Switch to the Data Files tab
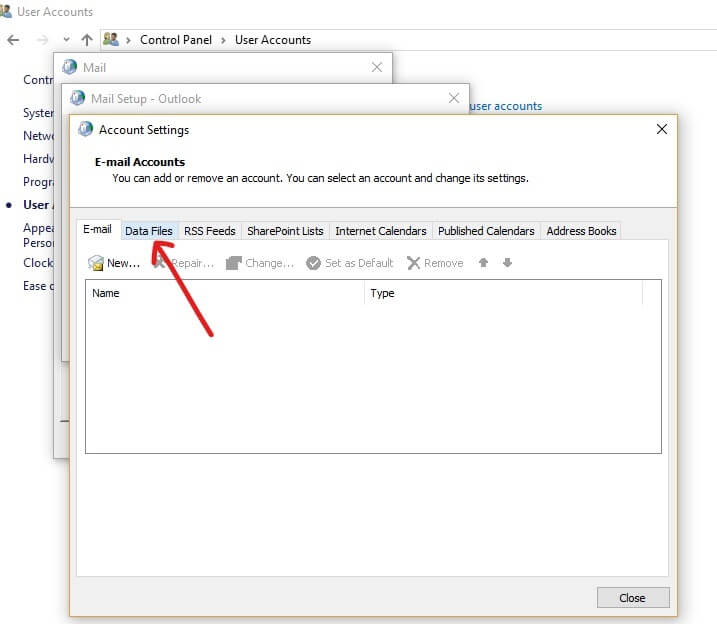The height and width of the screenshot is (624, 717). 148,231
